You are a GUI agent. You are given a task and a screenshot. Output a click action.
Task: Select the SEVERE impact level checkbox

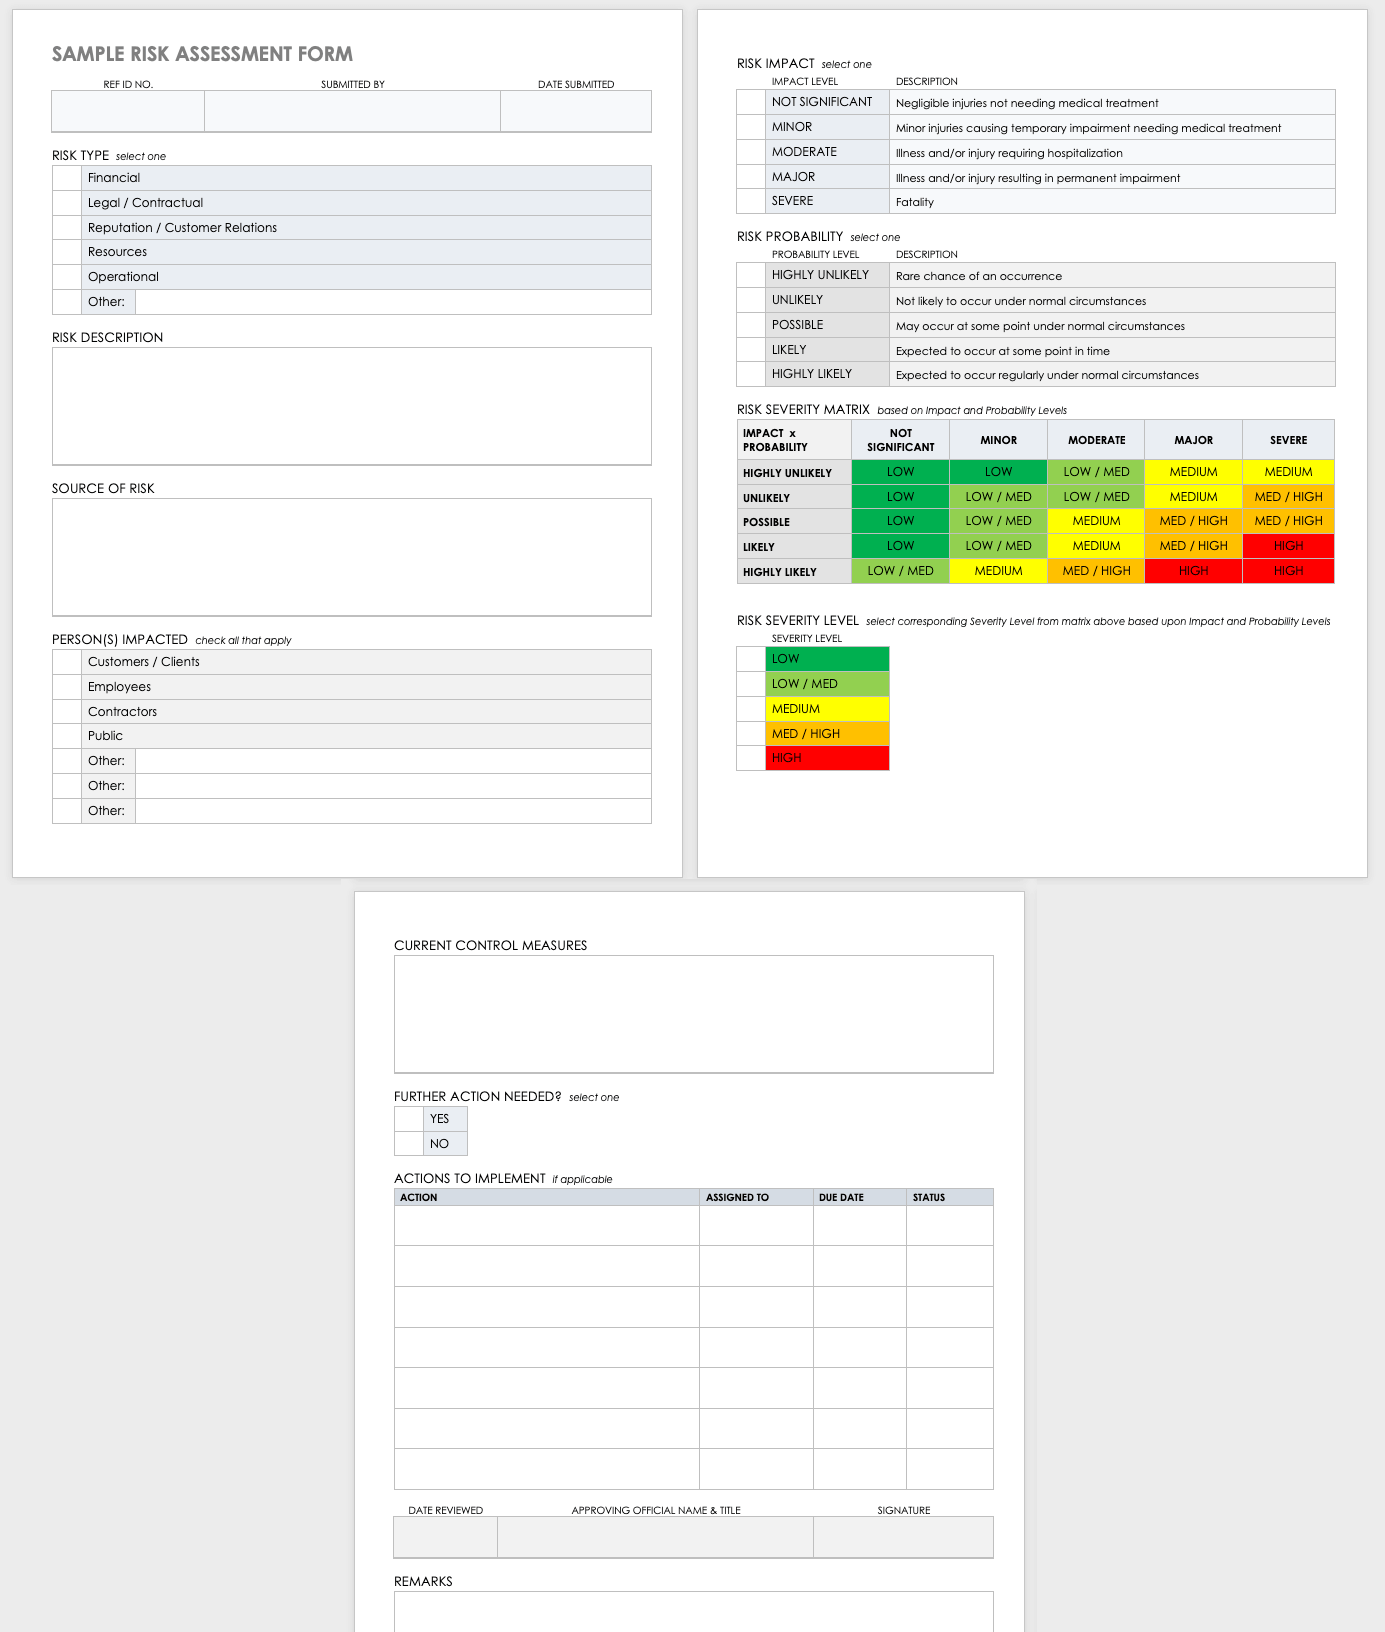pos(751,201)
